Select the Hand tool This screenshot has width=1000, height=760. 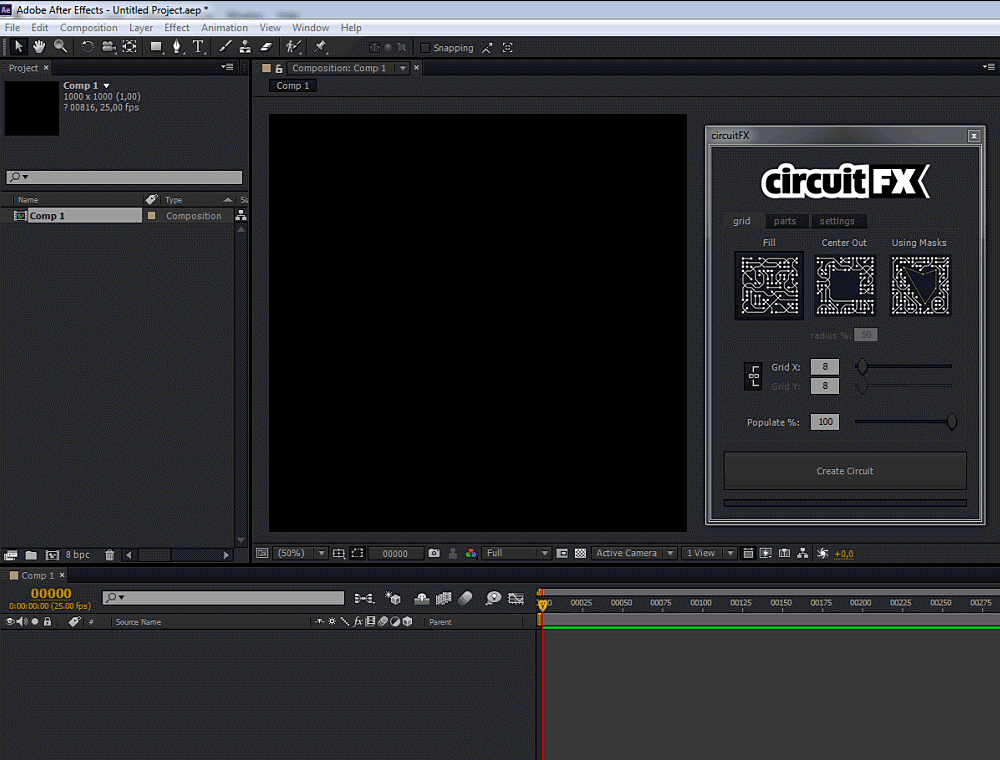[x=39, y=47]
